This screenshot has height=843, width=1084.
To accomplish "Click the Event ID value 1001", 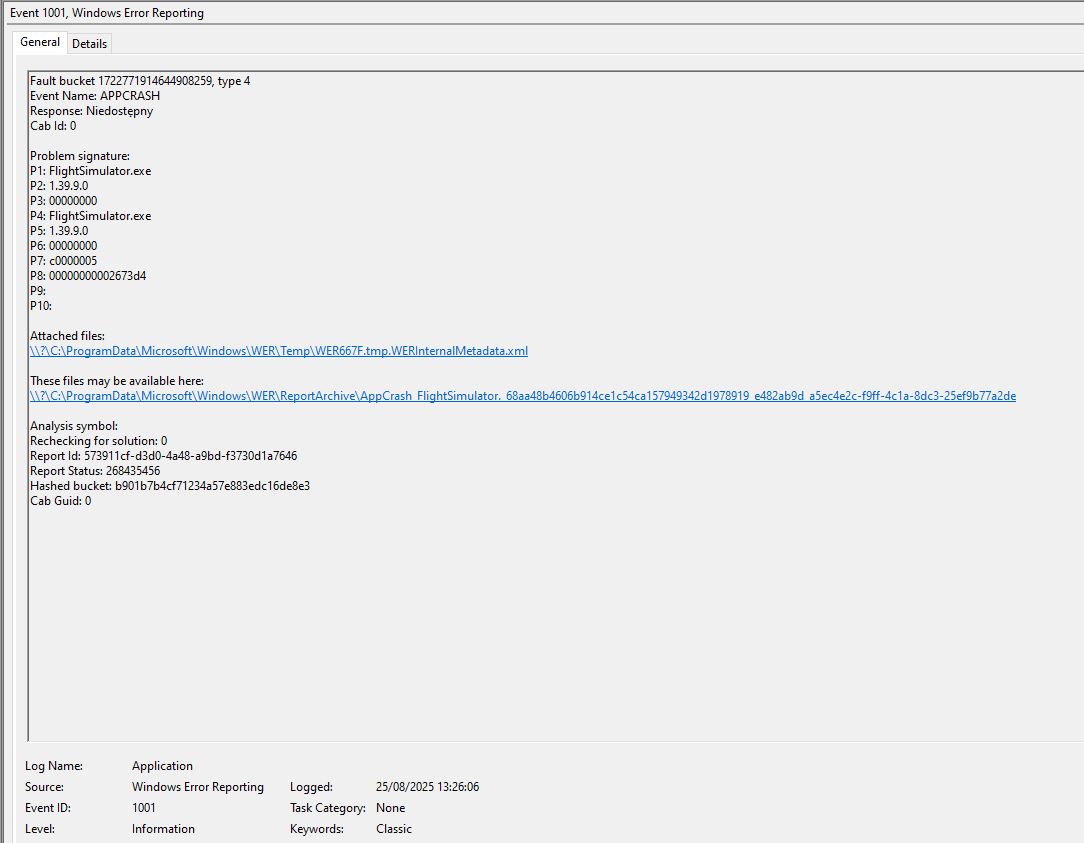I will pyautogui.click(x=144, y=808).
